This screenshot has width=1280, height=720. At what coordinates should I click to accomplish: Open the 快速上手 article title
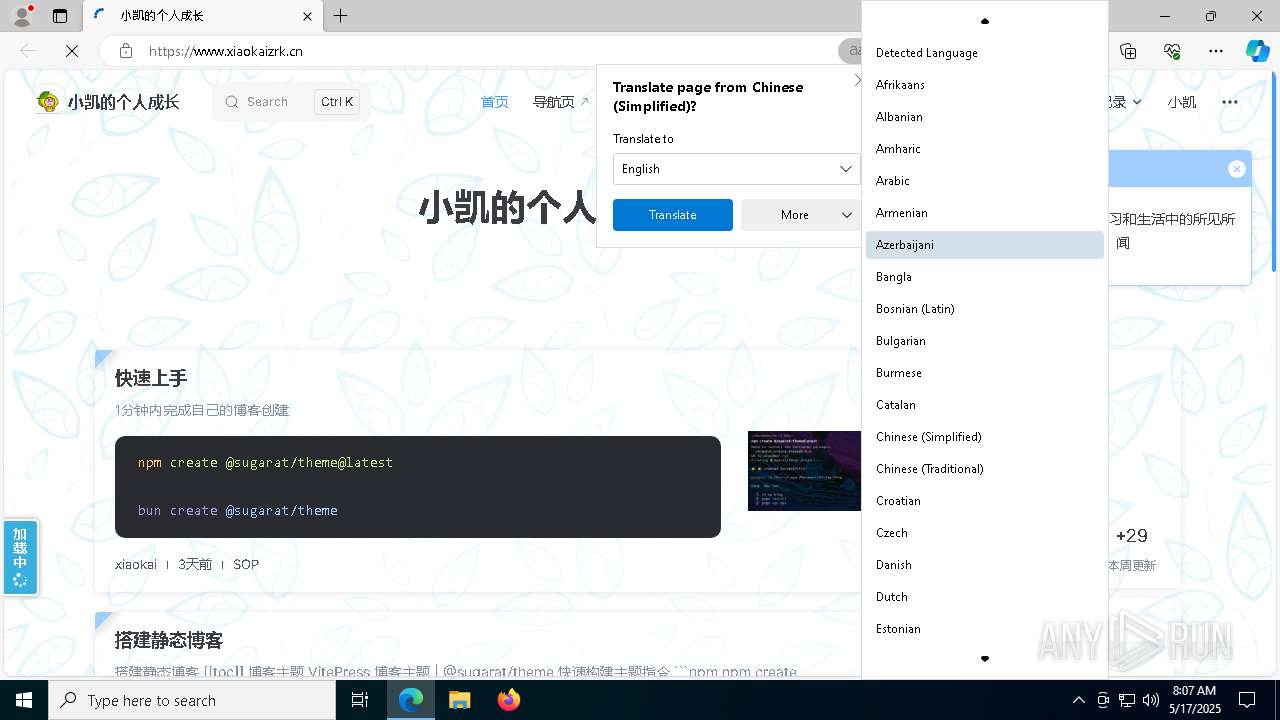[151, 378]
